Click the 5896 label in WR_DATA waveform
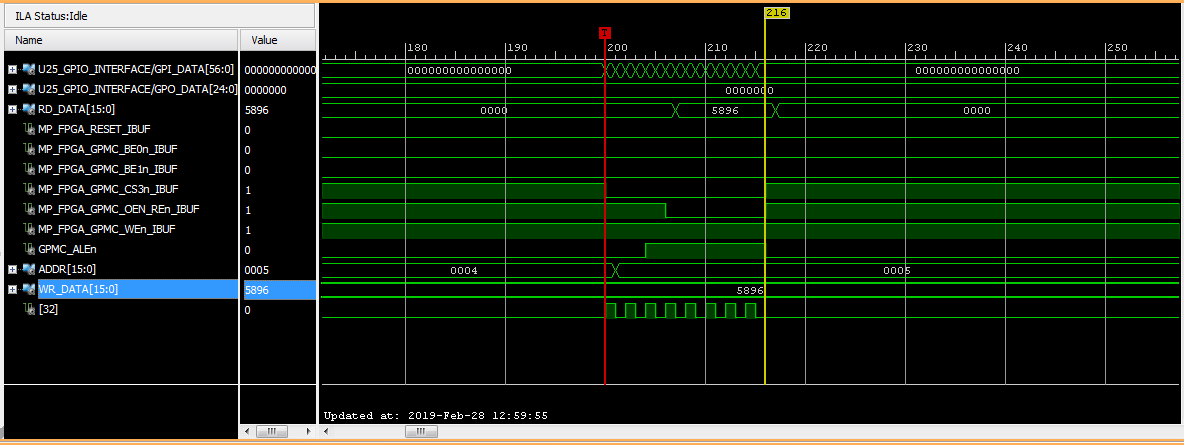 [750, 289]
